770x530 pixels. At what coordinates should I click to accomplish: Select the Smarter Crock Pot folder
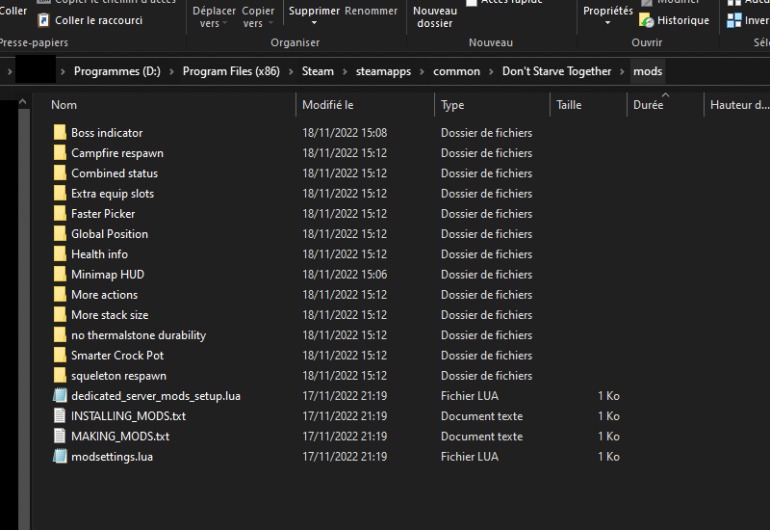pos(117,356)
